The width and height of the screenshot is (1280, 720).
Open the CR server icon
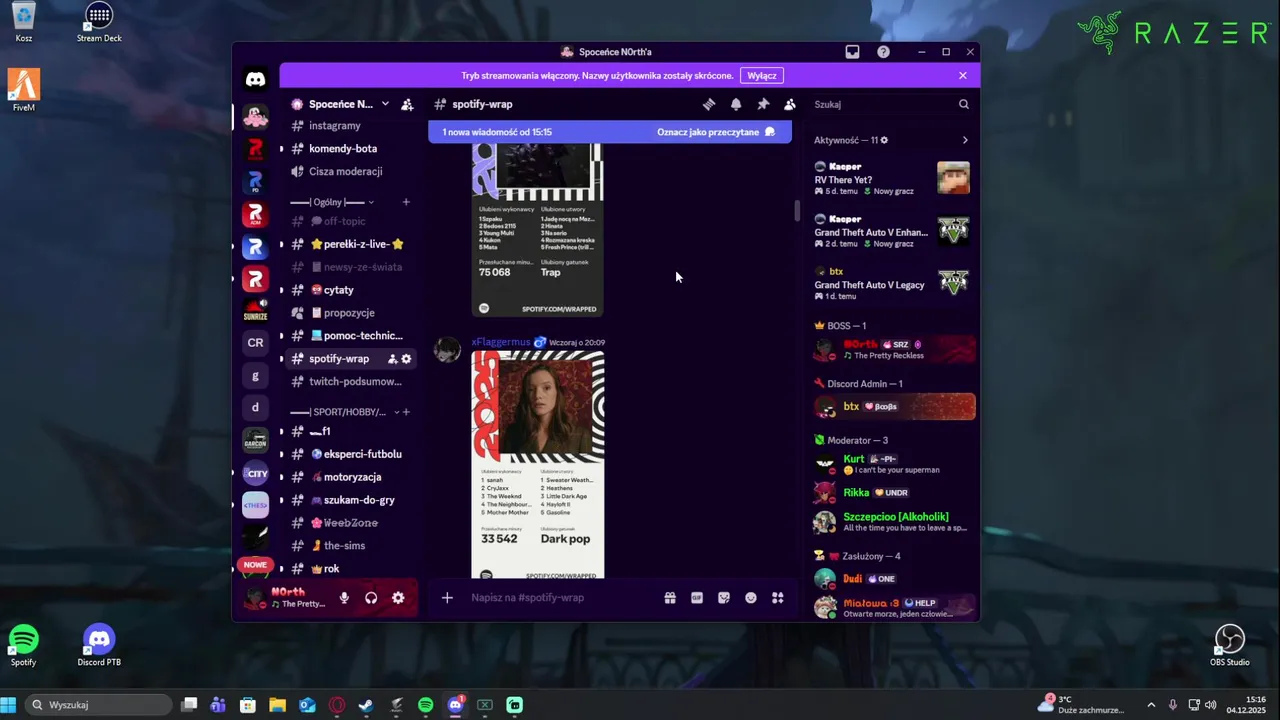255,343
